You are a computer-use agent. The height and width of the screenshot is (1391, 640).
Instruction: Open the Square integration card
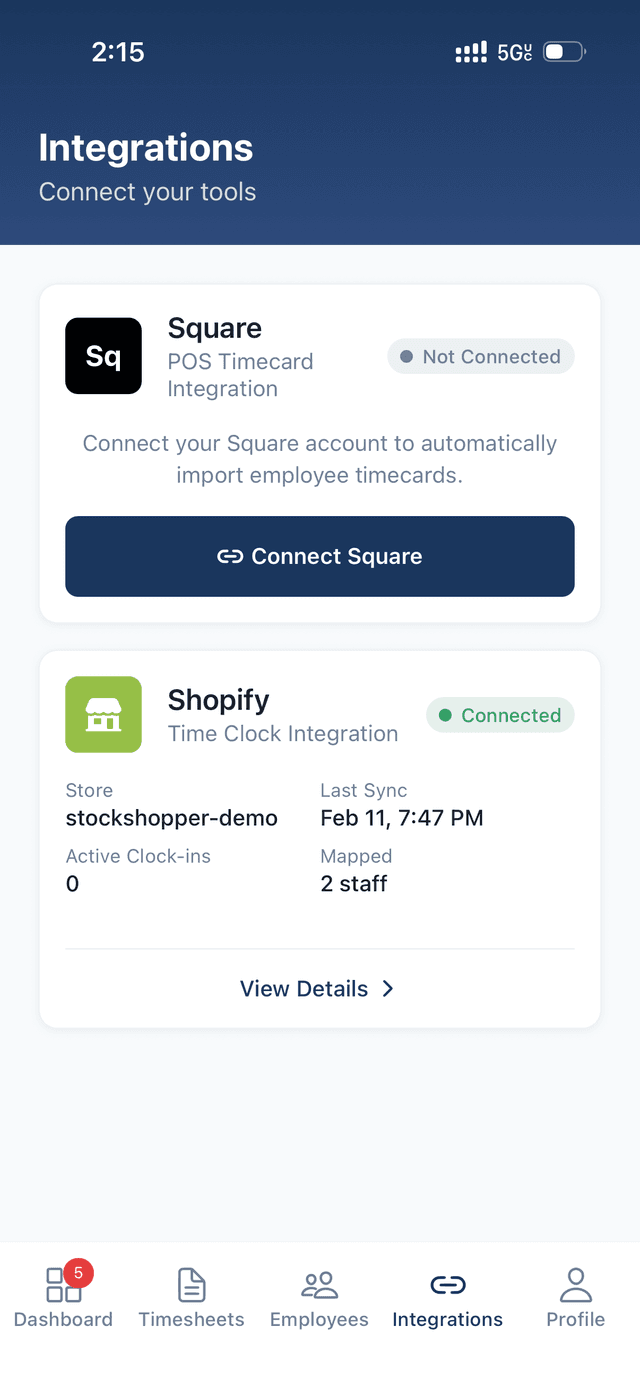coord(320,452)
